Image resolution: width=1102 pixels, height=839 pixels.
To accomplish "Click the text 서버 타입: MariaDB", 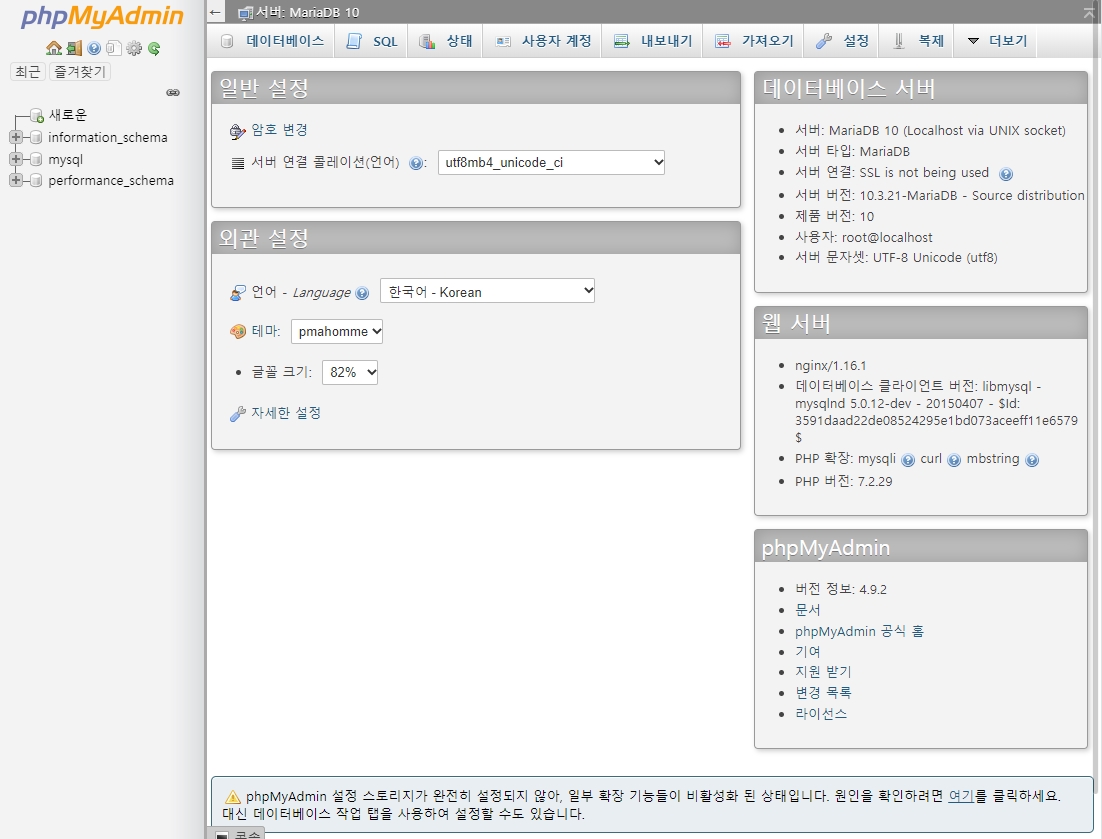I will coord(853,151).
